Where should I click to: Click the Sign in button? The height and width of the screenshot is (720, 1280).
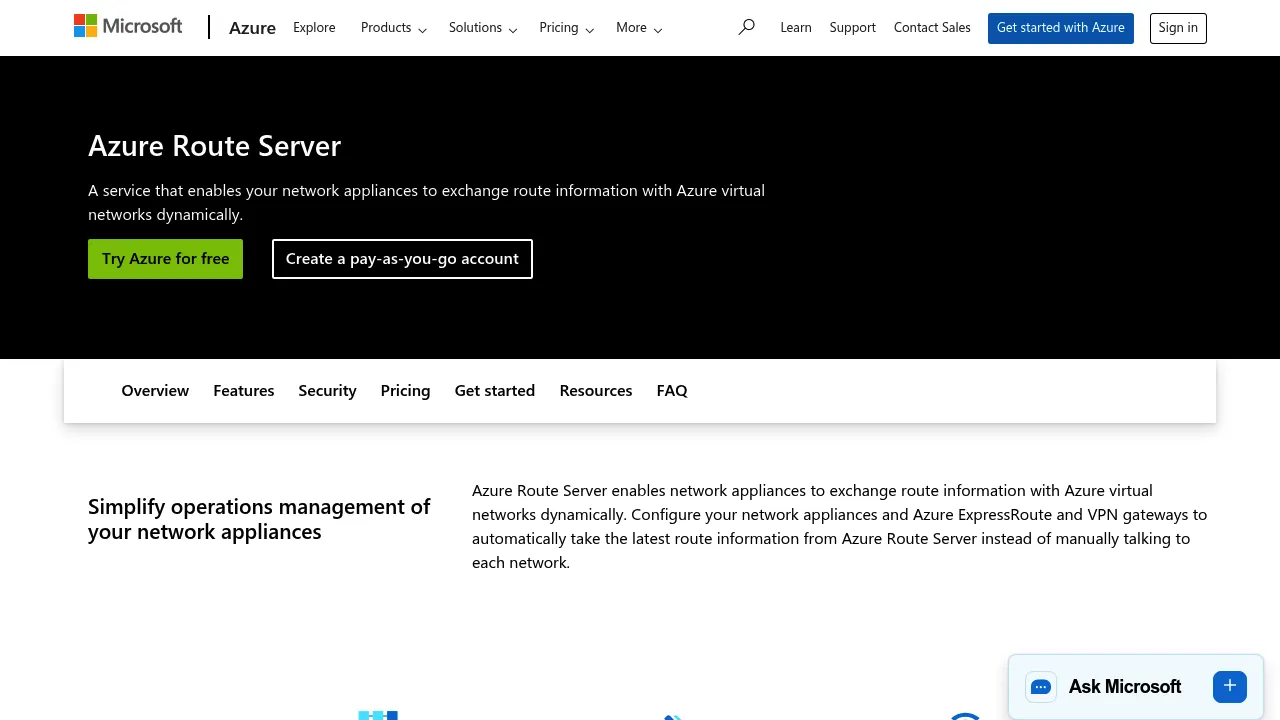[x=1178, y=28]
